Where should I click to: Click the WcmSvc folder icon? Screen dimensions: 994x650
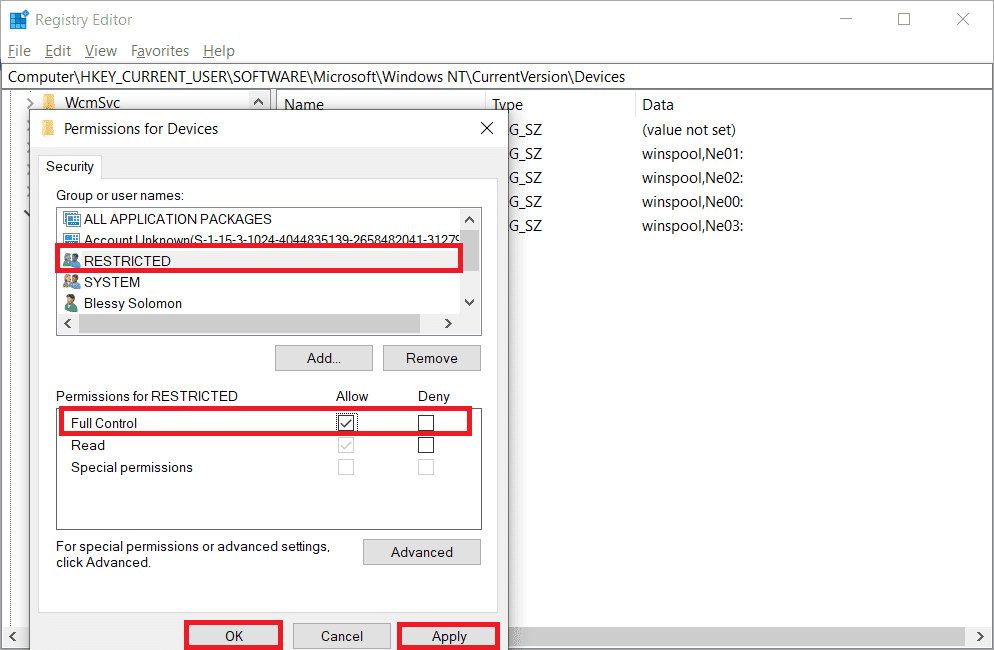click(49, 102)
